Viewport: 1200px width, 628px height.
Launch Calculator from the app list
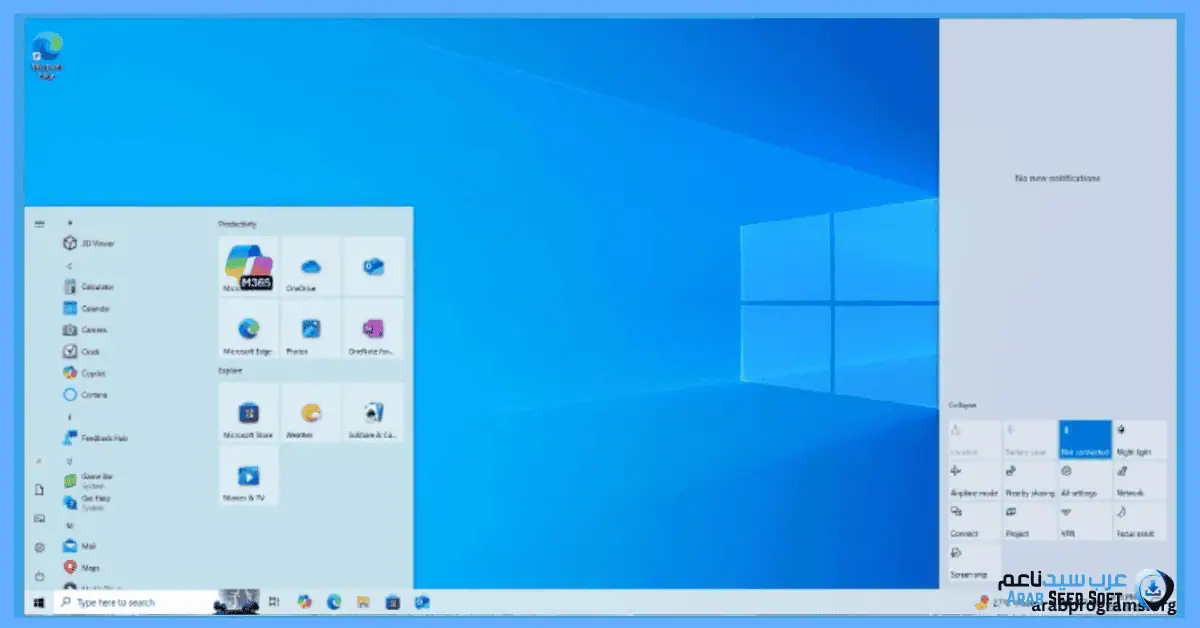click(97, 286)
